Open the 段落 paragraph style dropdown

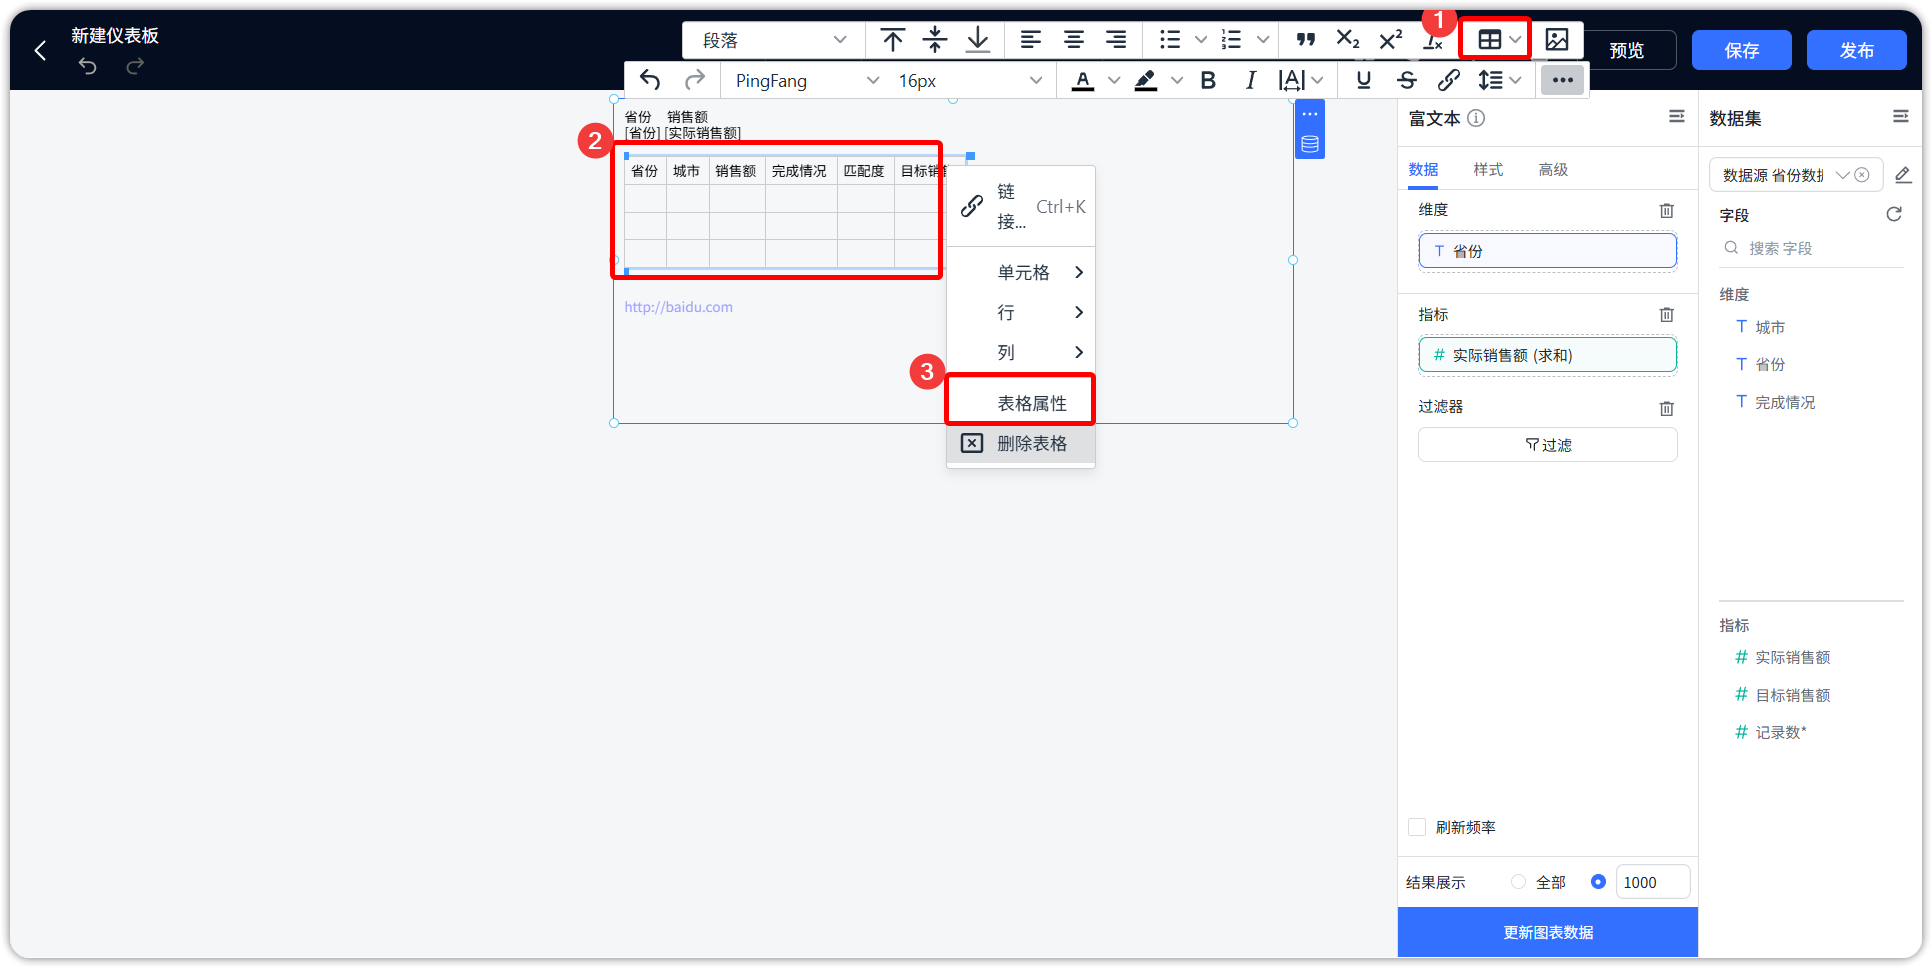(x=774, y=40)
